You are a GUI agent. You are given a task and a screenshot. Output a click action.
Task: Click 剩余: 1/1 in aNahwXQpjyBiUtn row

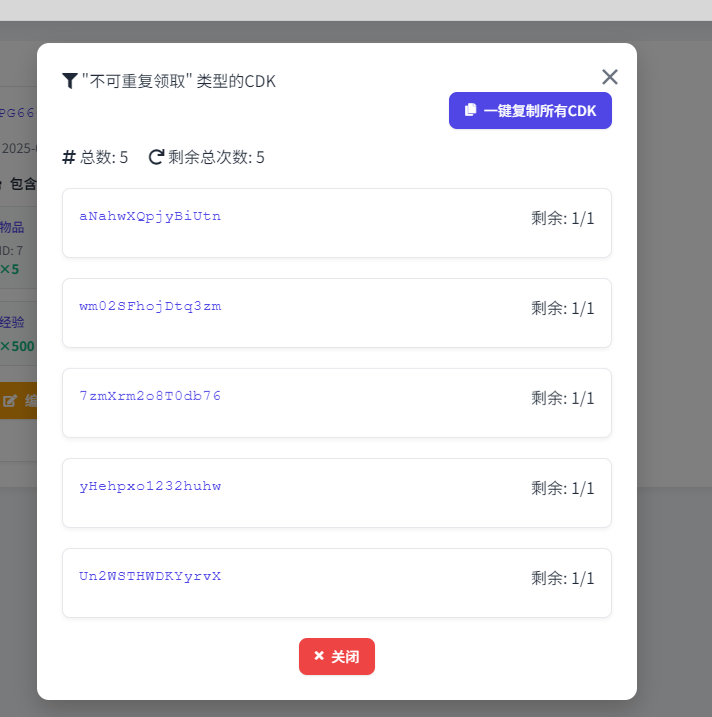[x=562, y=219]
